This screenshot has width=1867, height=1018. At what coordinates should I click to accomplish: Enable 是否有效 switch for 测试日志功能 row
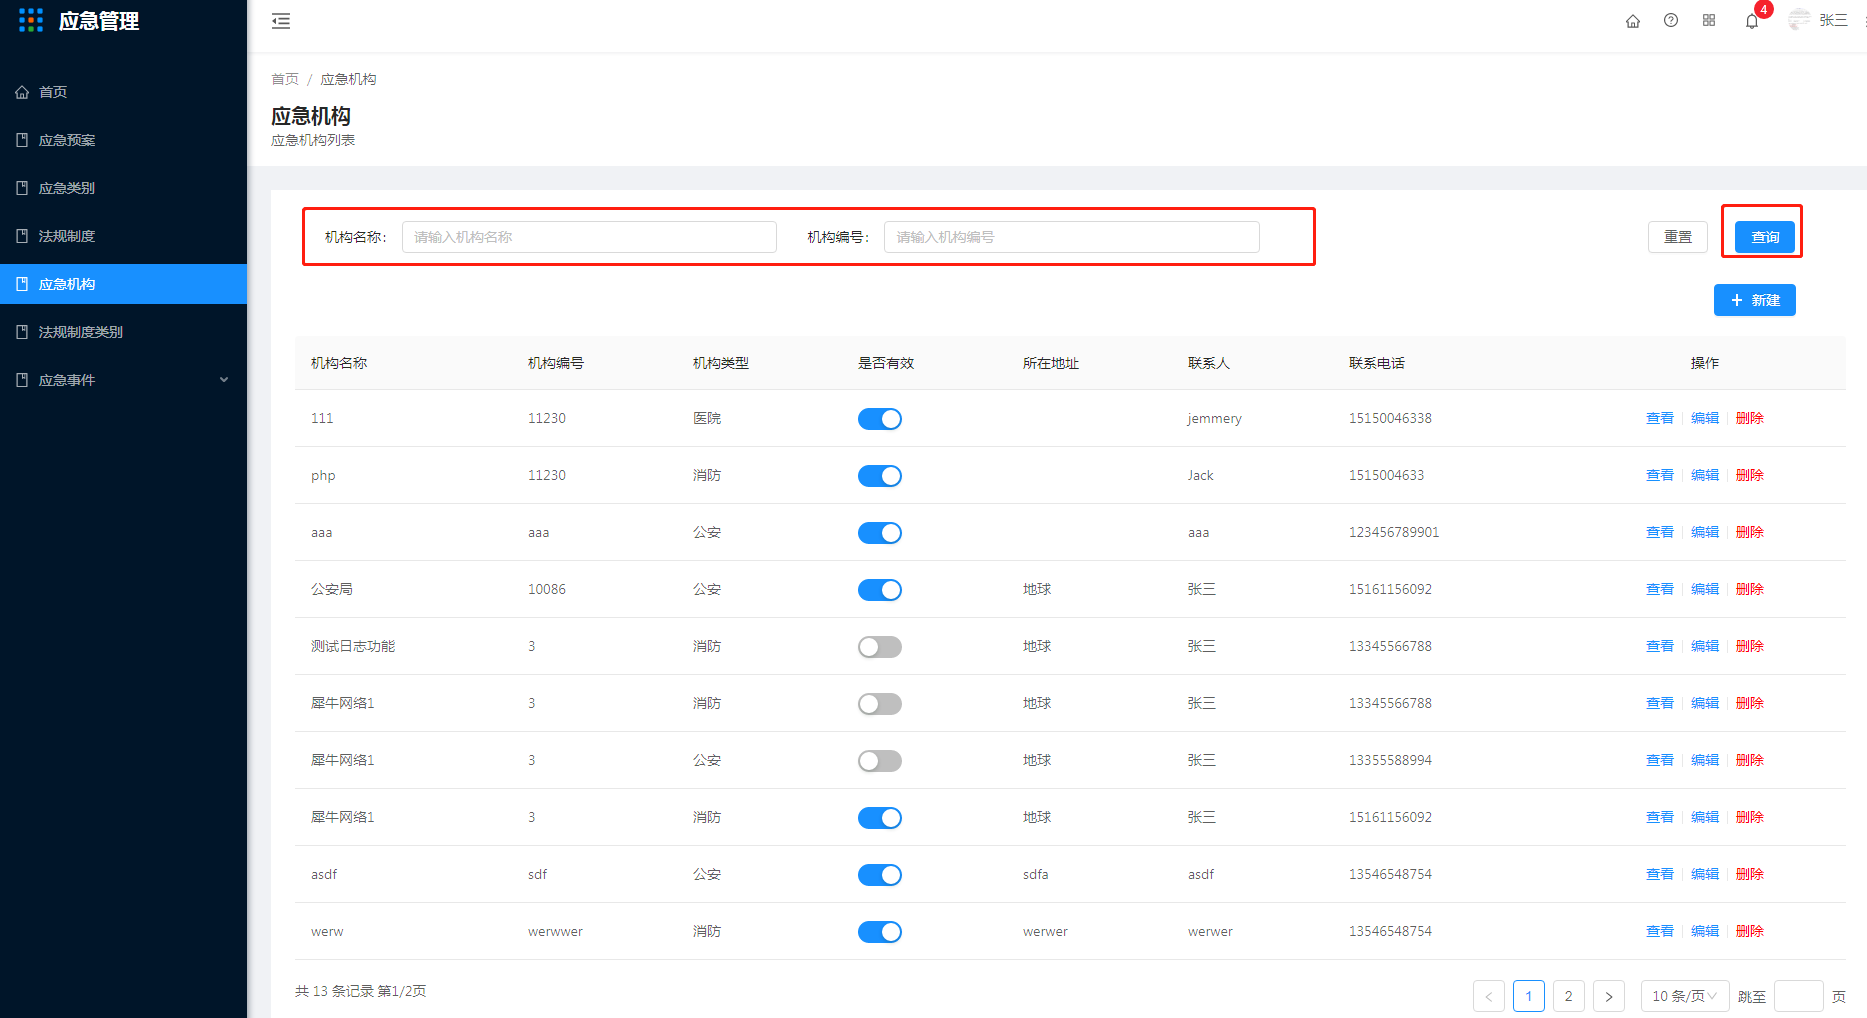(880, 647)
